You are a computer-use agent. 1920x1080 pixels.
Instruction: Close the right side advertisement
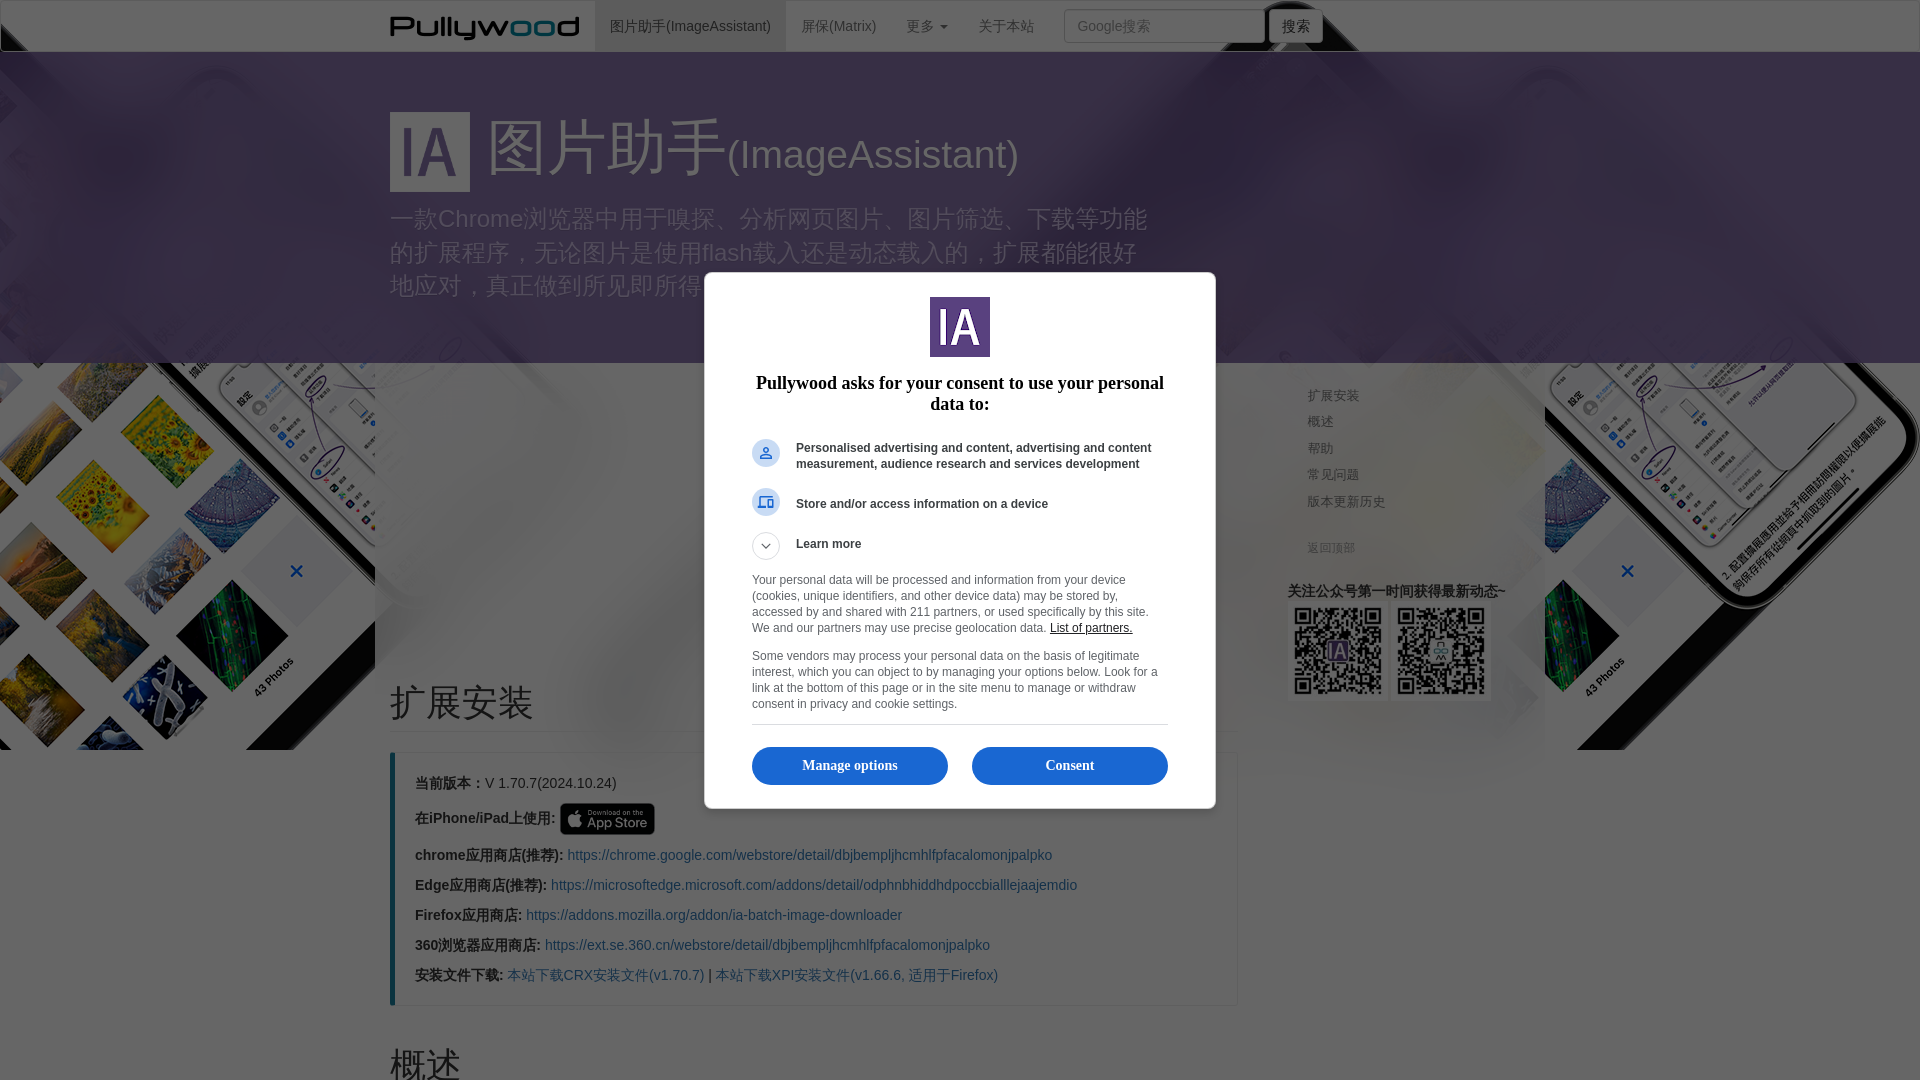point(1627,571)
